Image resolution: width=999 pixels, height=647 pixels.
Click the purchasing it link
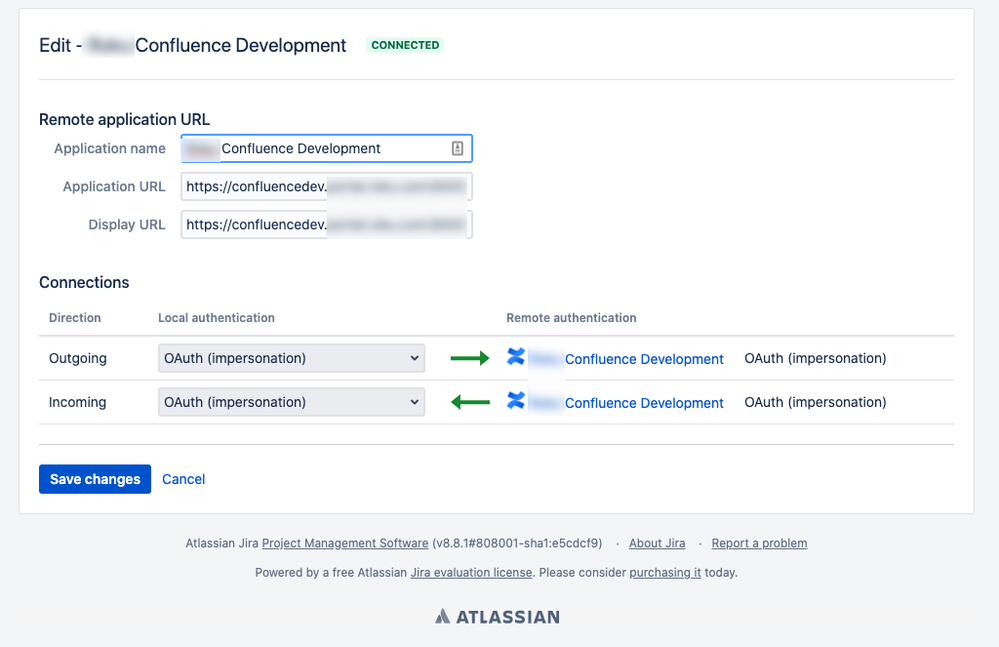[x=665, y=572]
